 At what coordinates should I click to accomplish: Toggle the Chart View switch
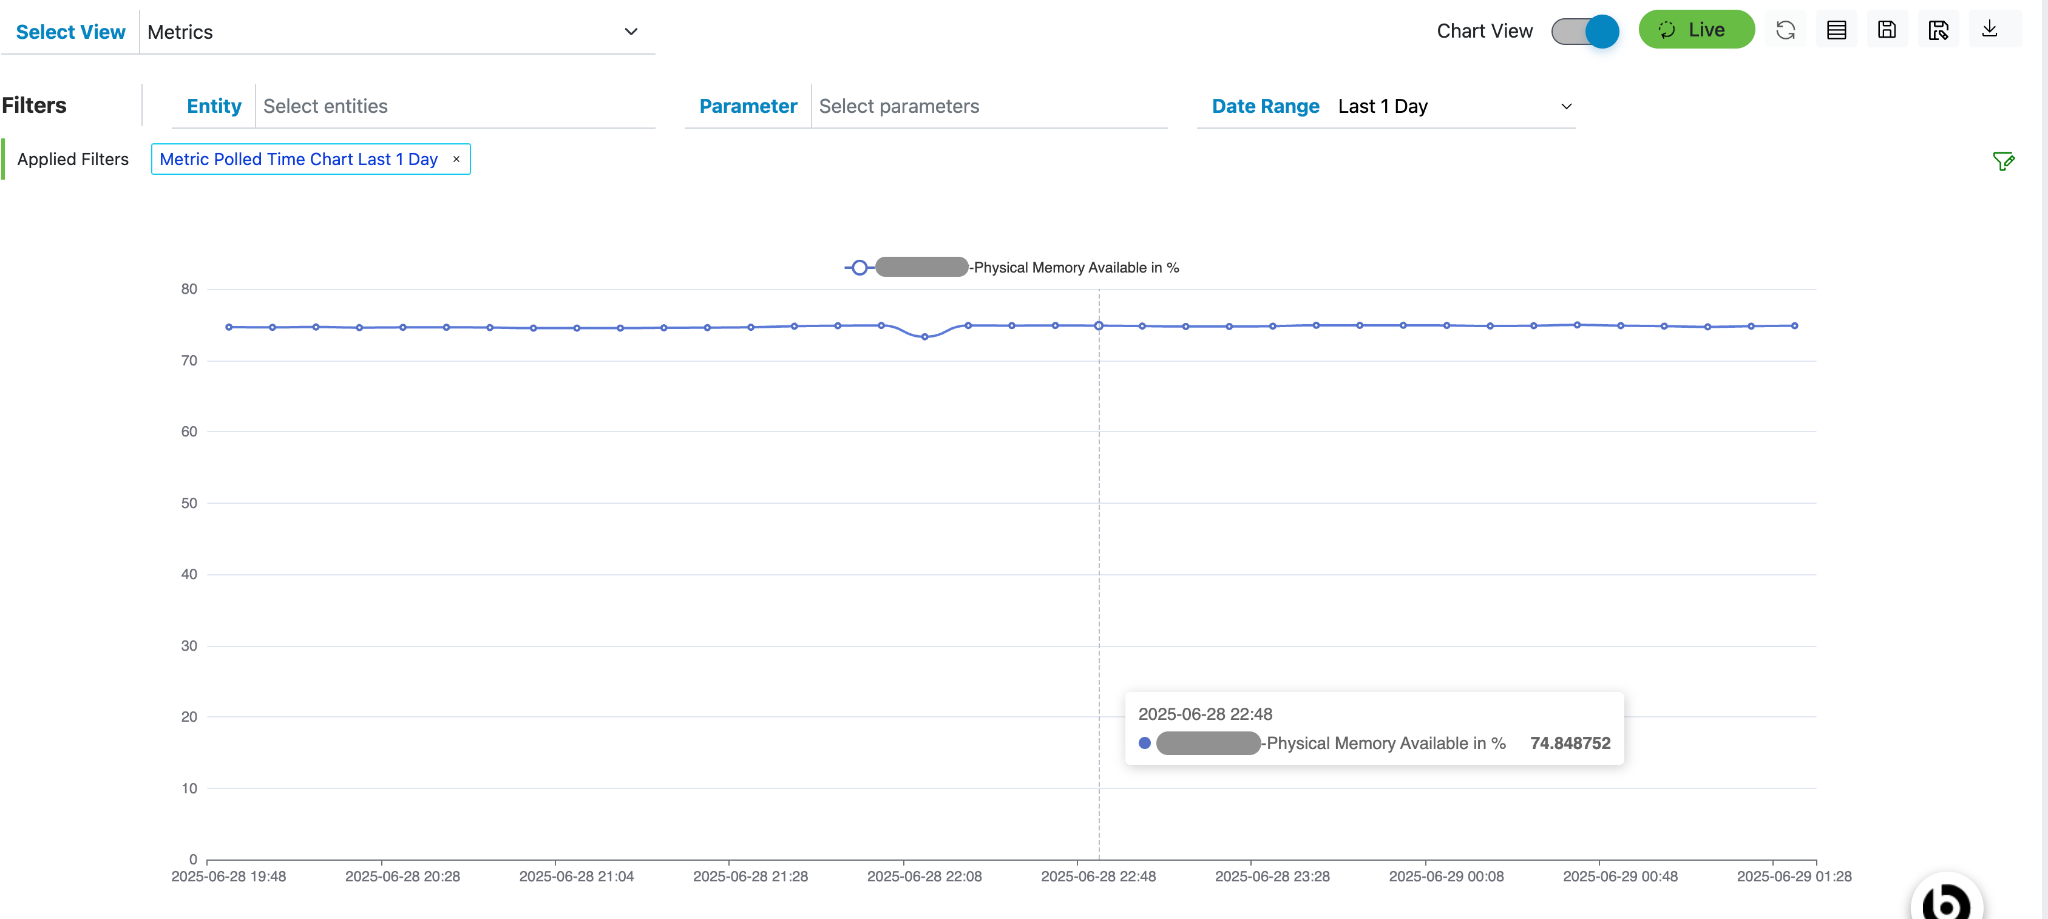point(1585,31)
